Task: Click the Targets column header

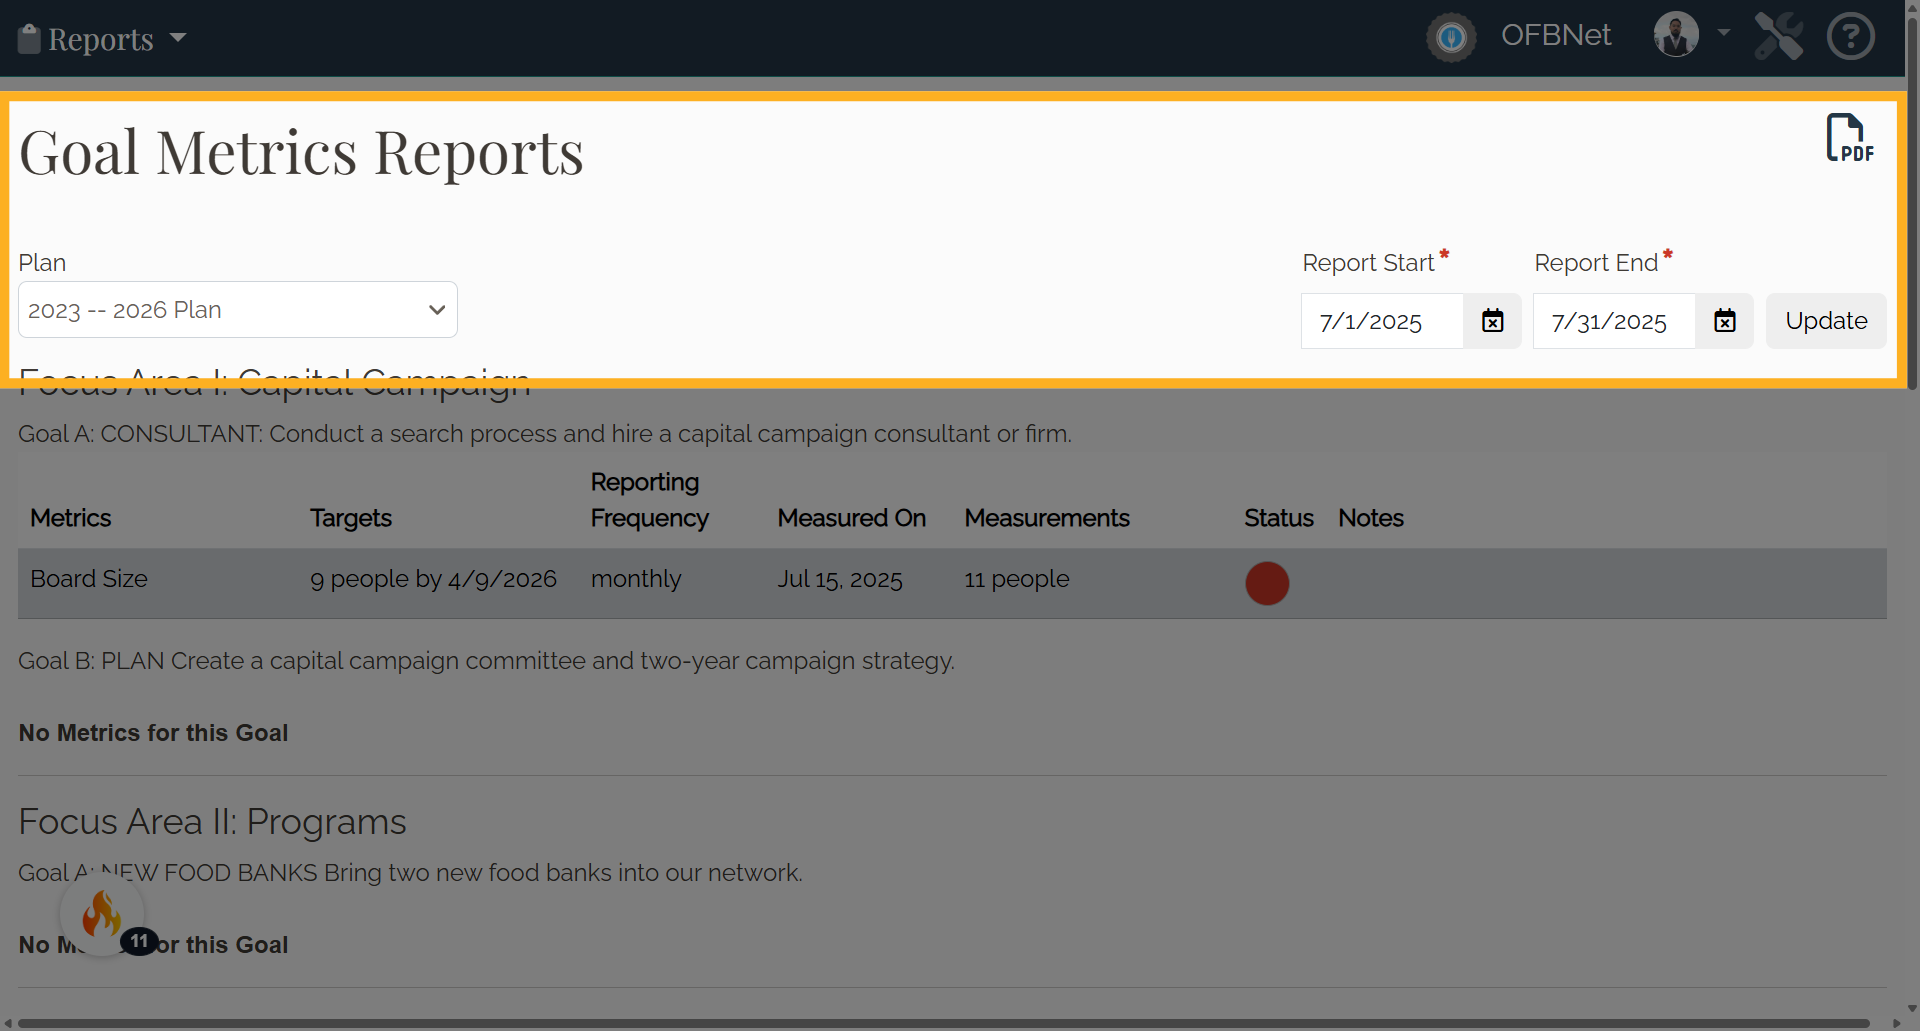Action: [351, 518]
